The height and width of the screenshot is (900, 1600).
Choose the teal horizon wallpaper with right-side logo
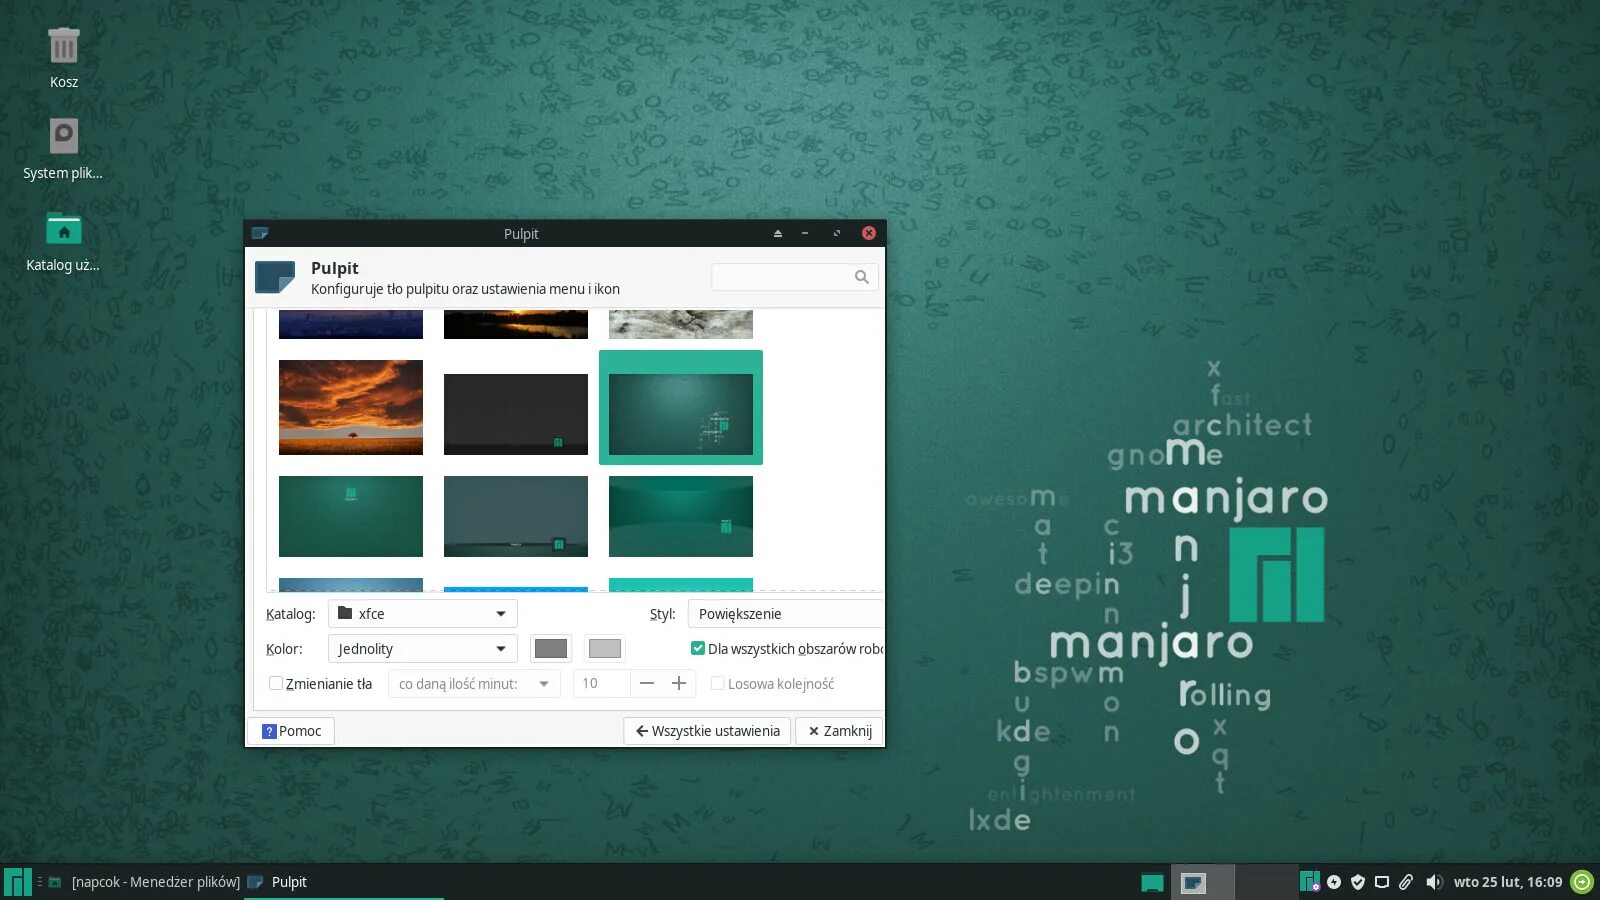click(x=681, y=516)
